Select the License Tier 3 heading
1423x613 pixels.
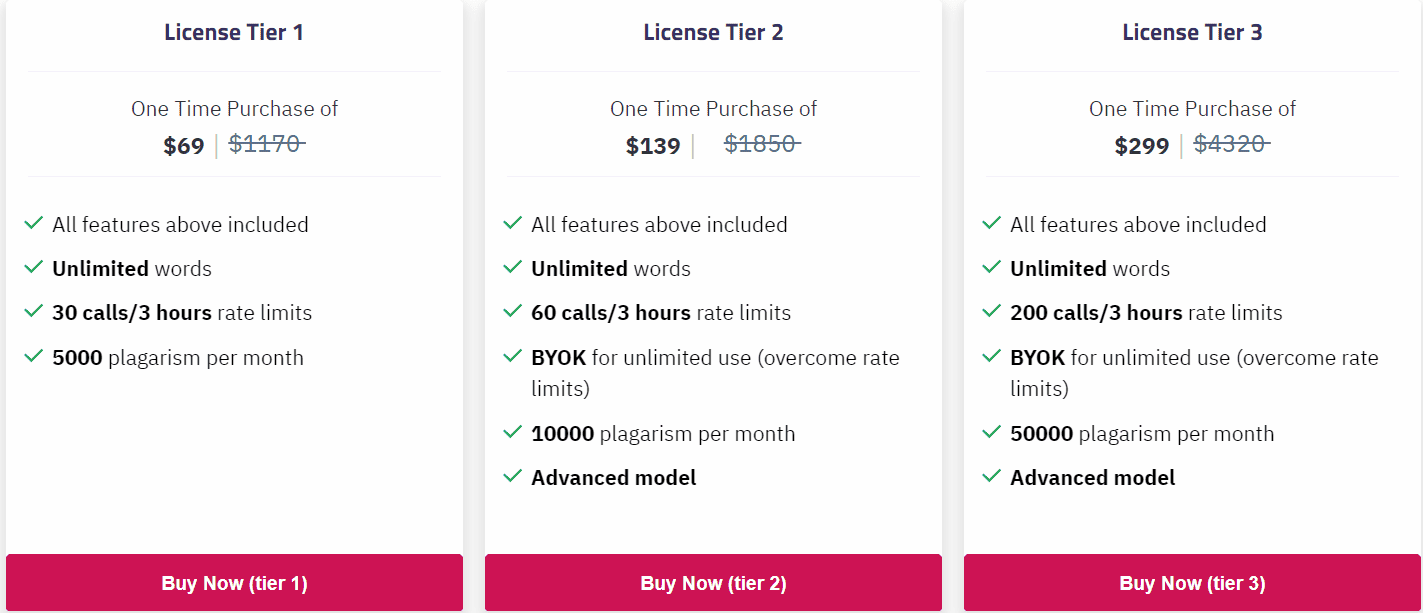(1192, 31)
